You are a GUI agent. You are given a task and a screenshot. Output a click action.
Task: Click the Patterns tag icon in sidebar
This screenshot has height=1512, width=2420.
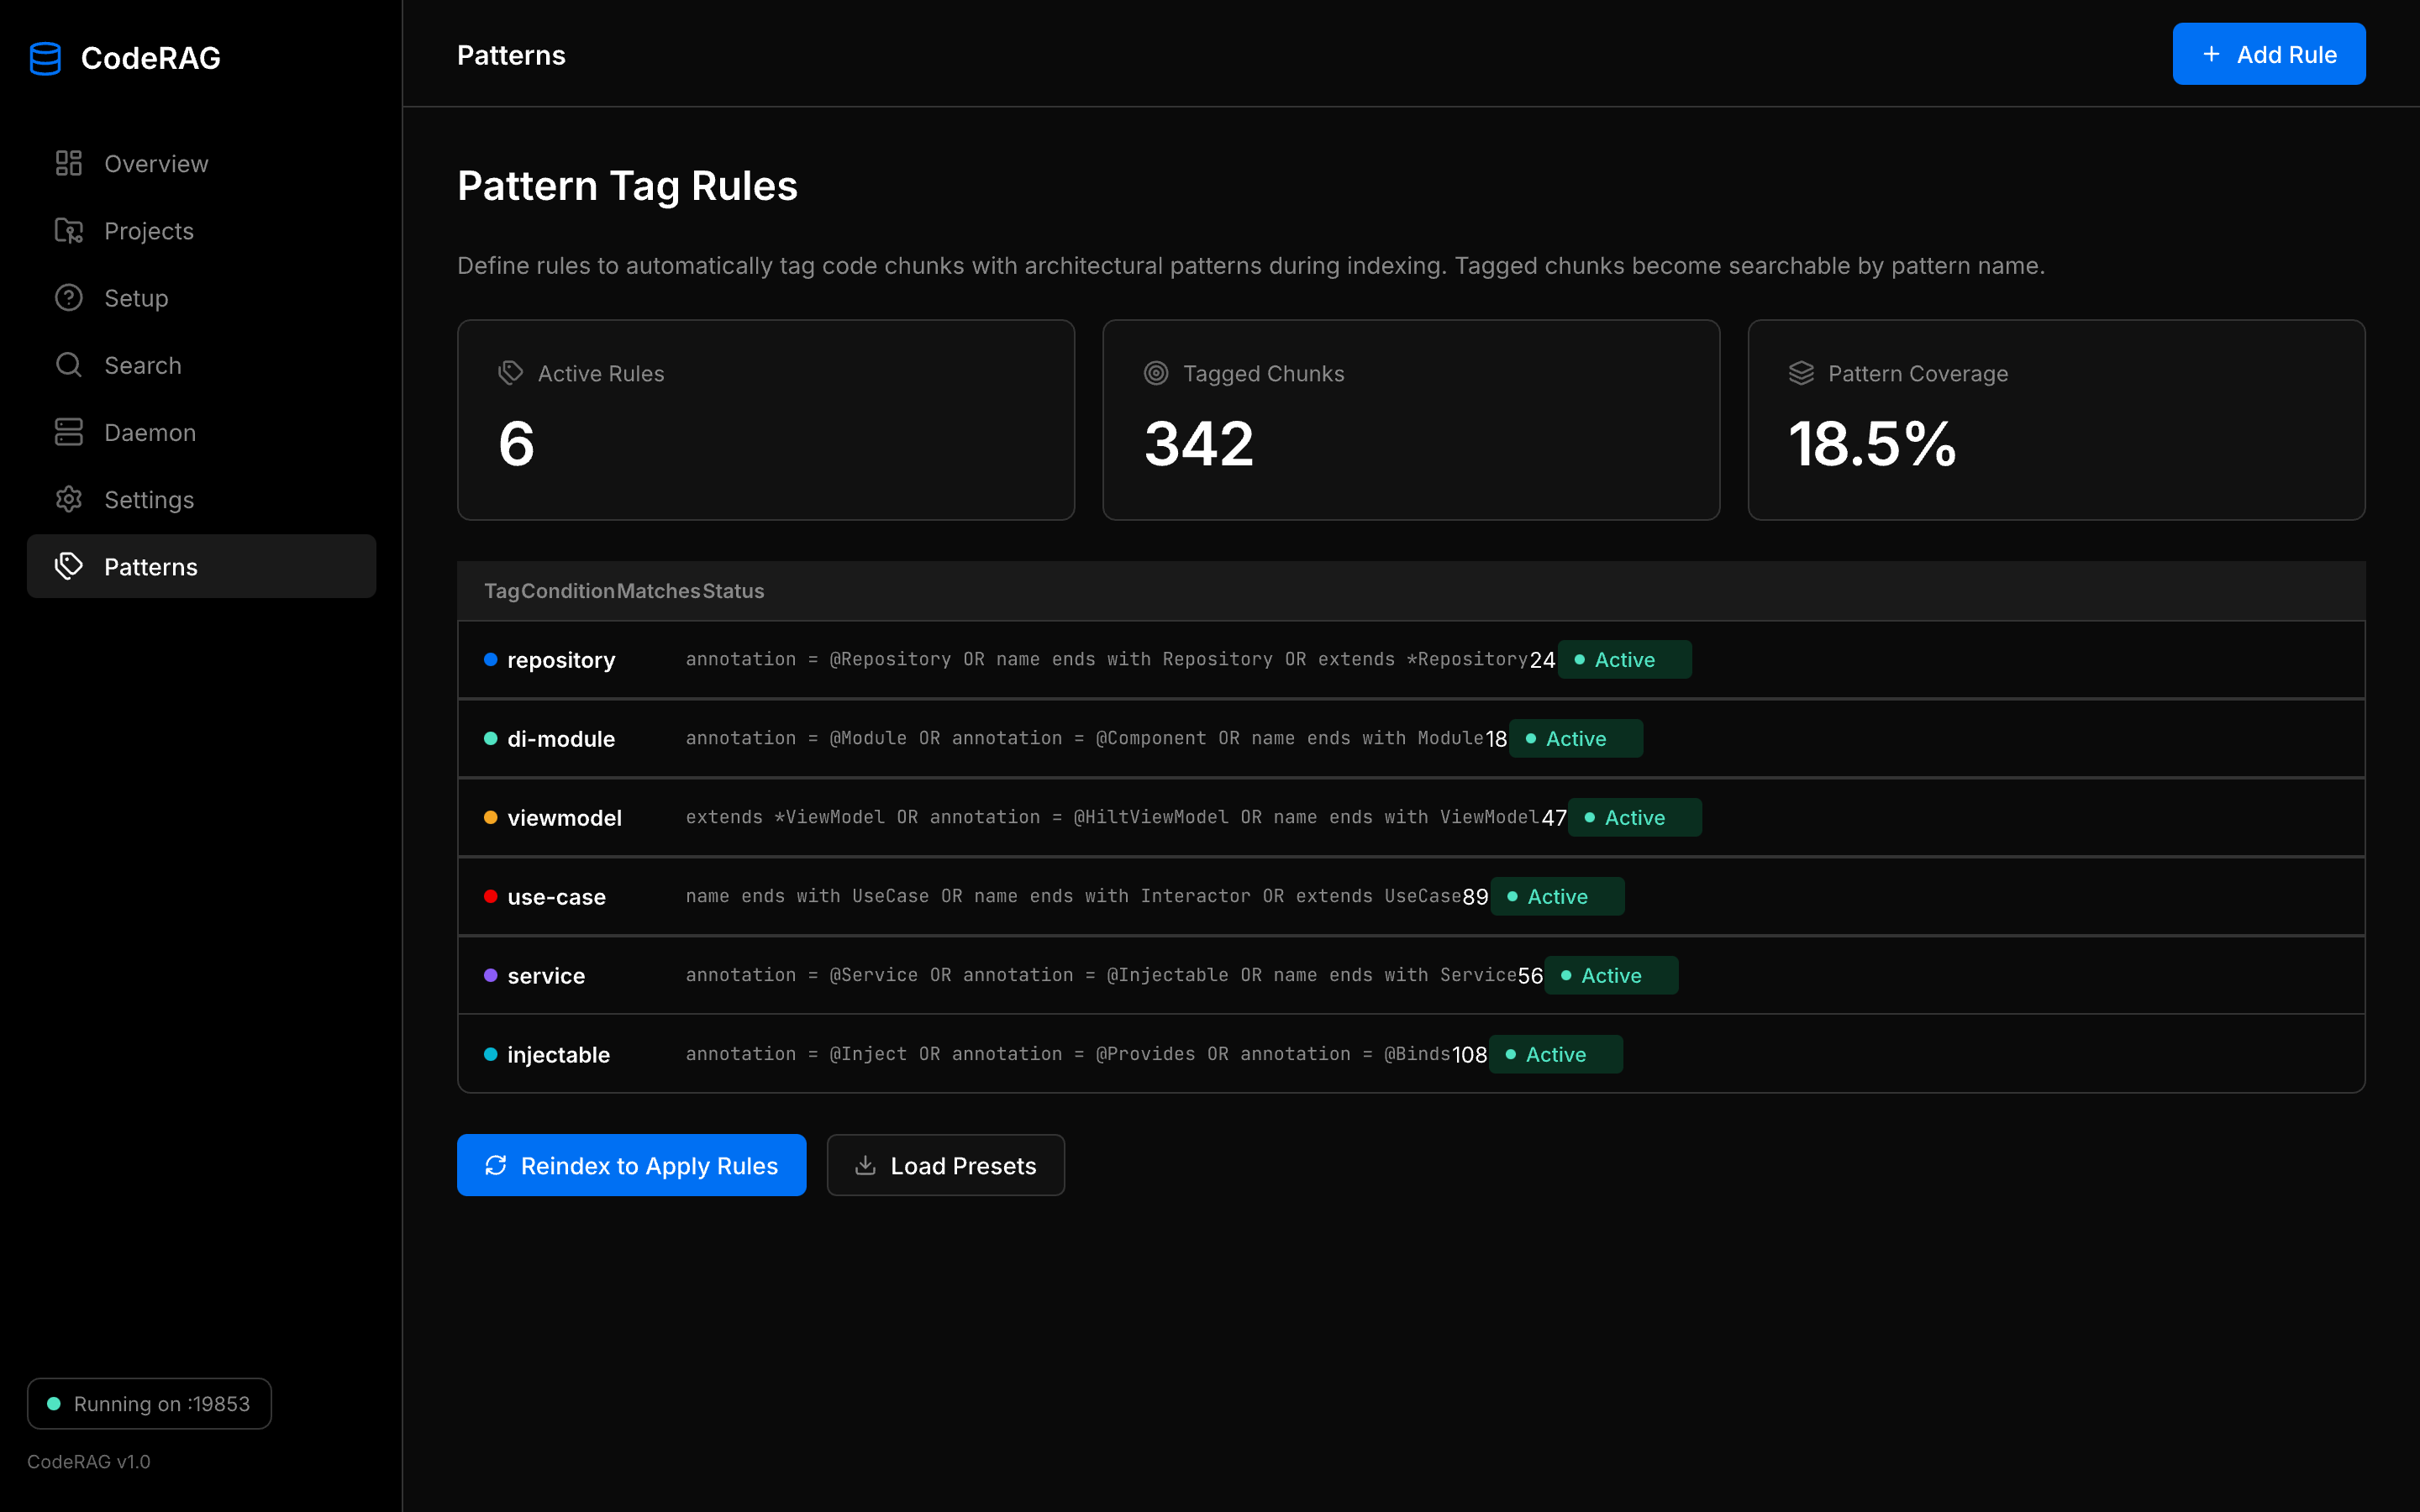(68, 566)
